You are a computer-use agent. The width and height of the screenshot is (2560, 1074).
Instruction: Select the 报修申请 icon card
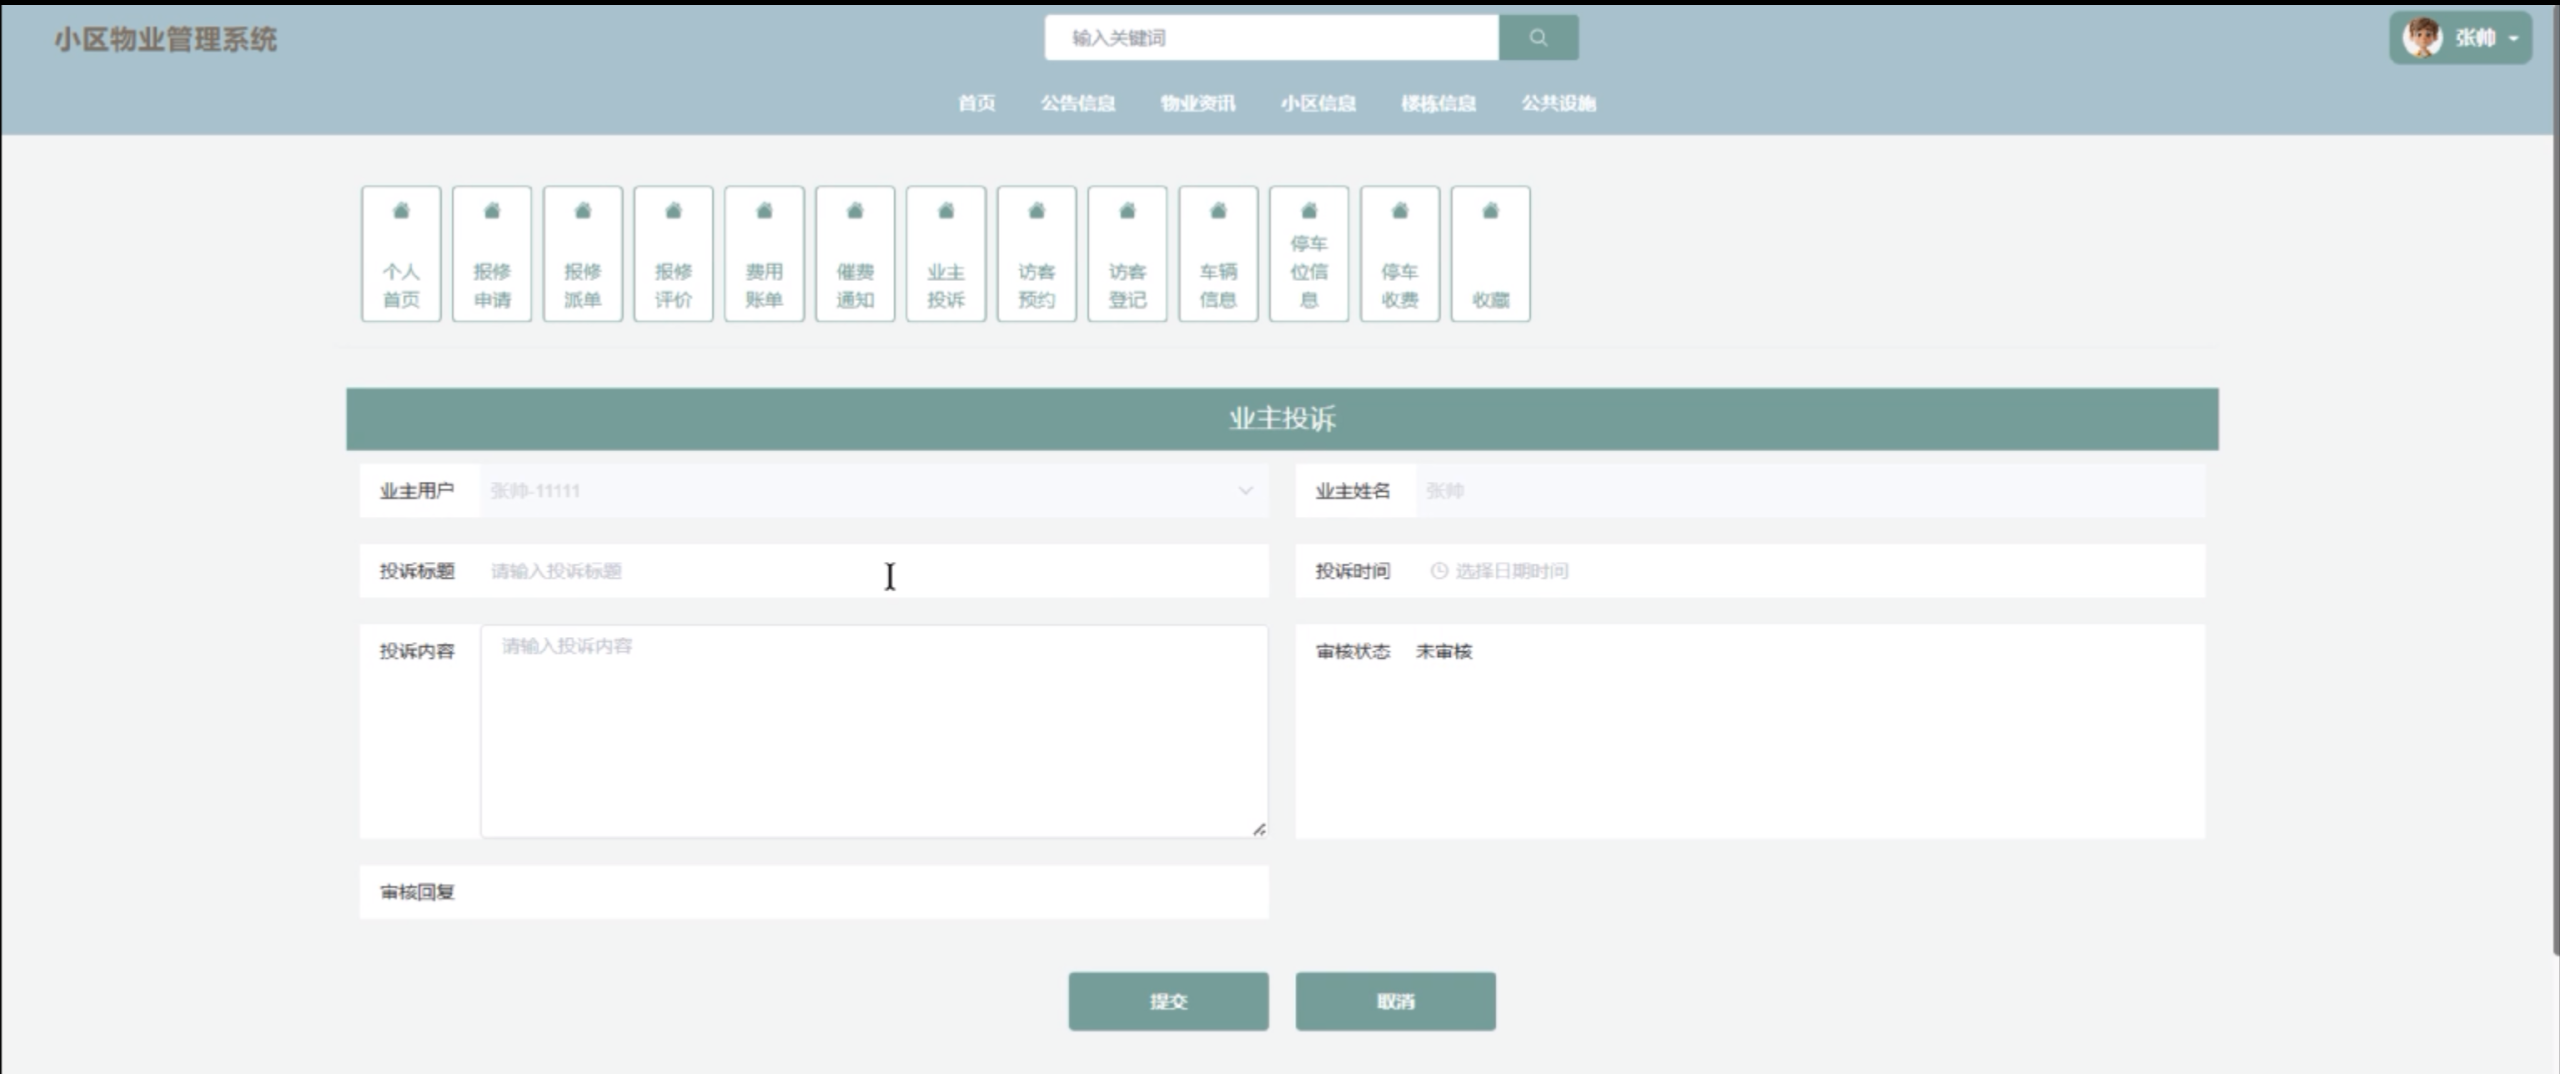(x=492, y=253)
